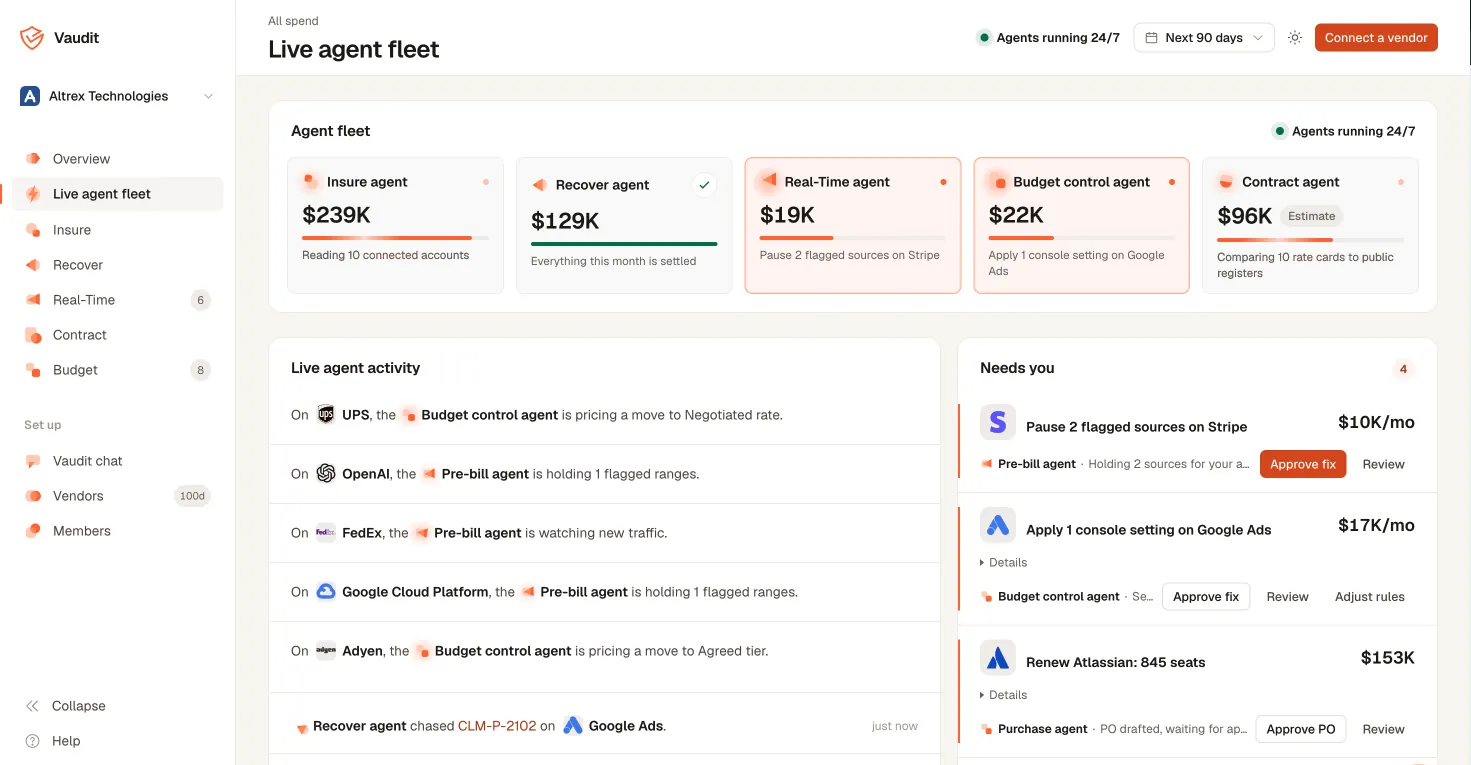Click Adjust rules on the Google Ads item
Viewport: 1471px width, 765px height.
[x=1369, y=597]
